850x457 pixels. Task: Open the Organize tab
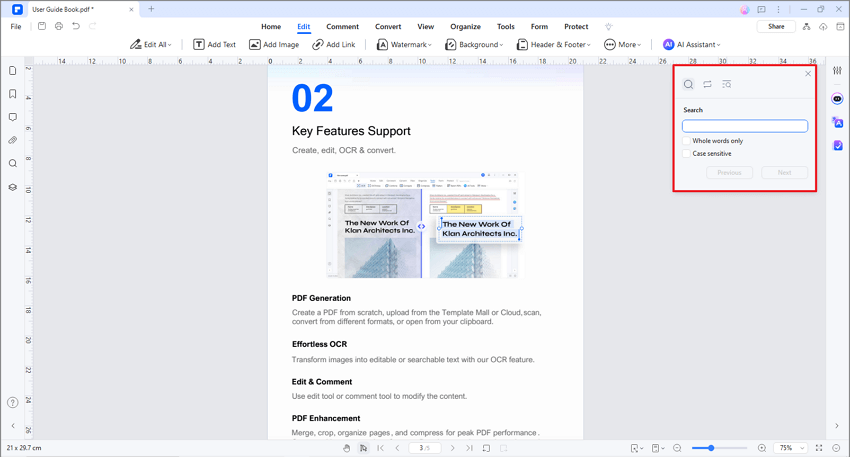465,27
